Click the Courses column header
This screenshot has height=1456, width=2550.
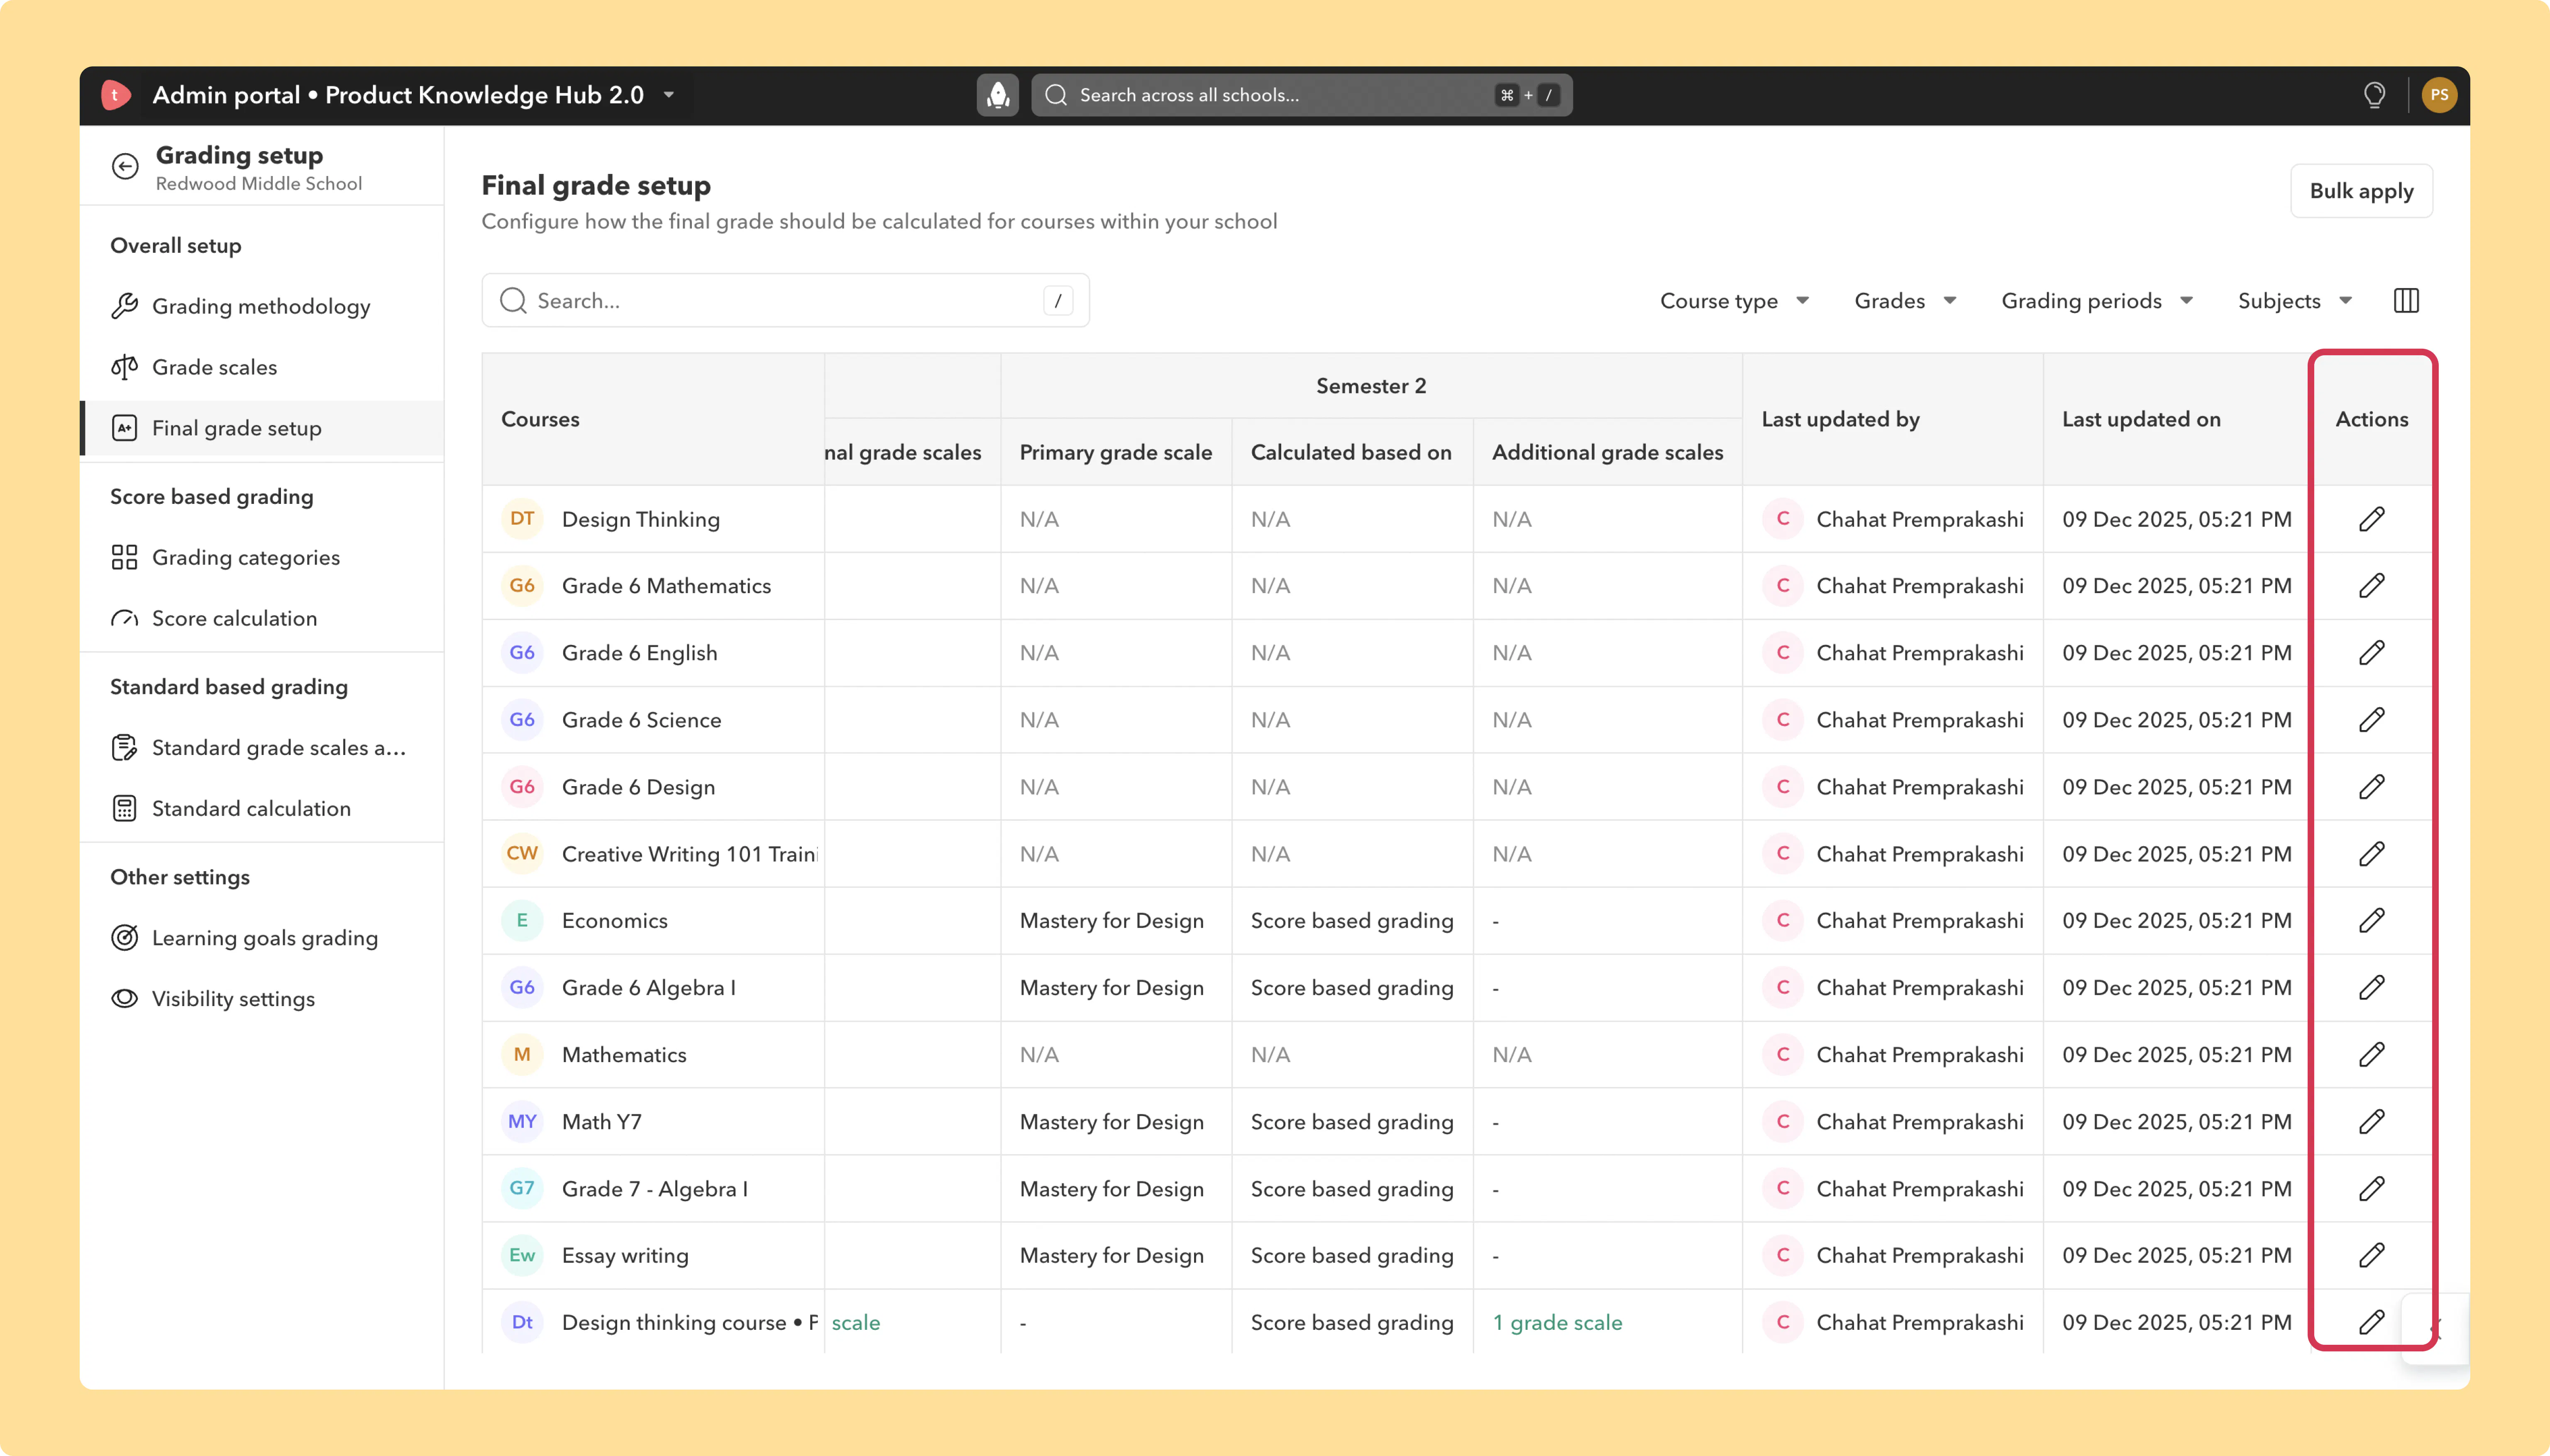click(540, 419)
